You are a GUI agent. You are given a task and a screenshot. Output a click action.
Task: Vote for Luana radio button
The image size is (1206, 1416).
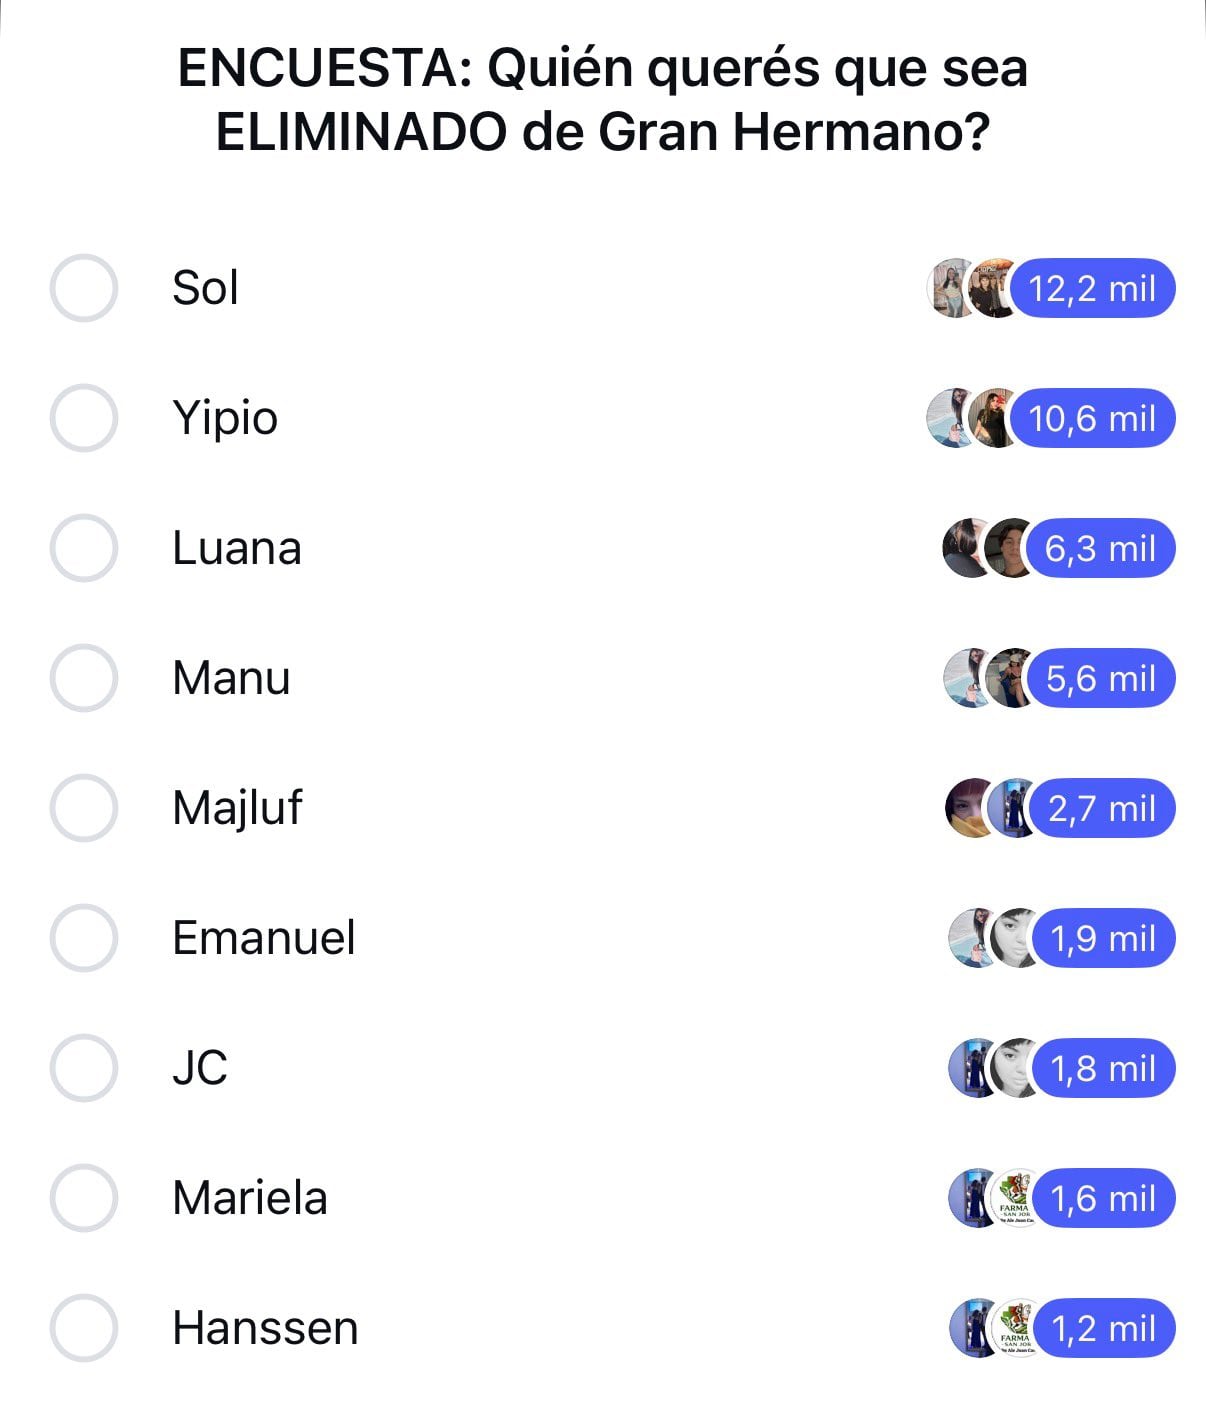[84, 548]
